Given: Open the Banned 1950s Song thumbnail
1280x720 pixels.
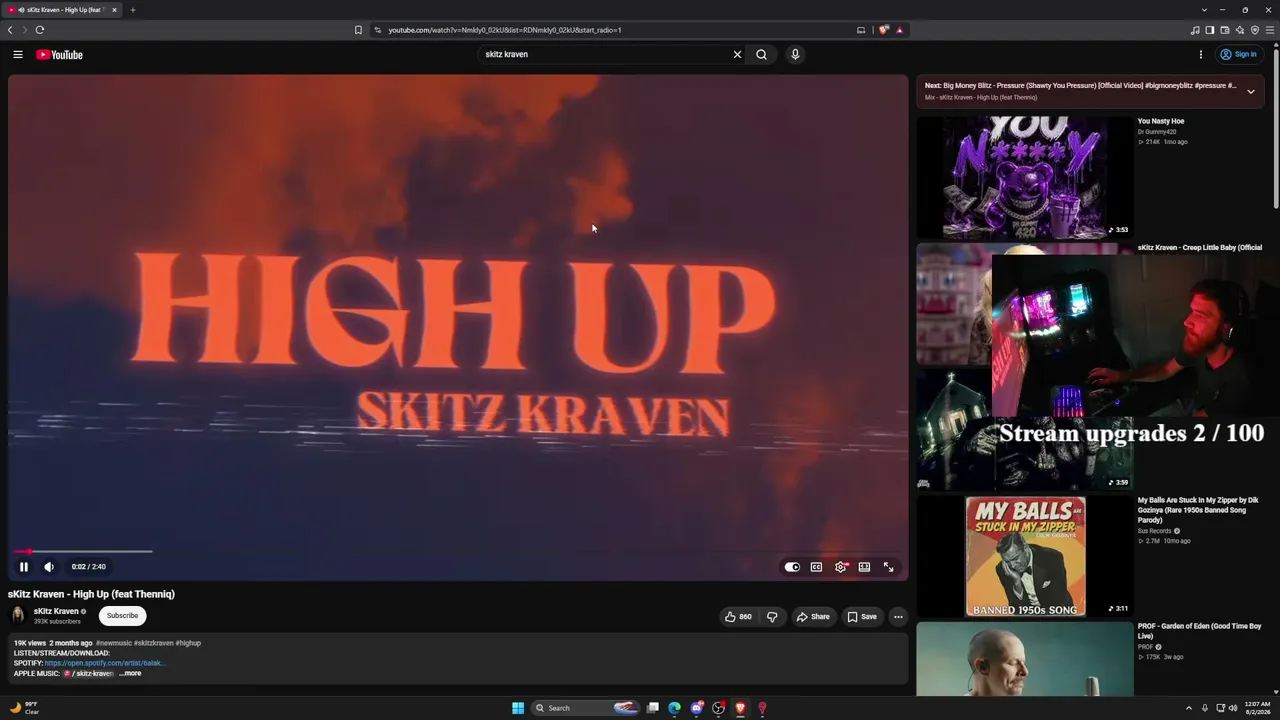Looking at the screenshot, I should tap(1025, 557).
